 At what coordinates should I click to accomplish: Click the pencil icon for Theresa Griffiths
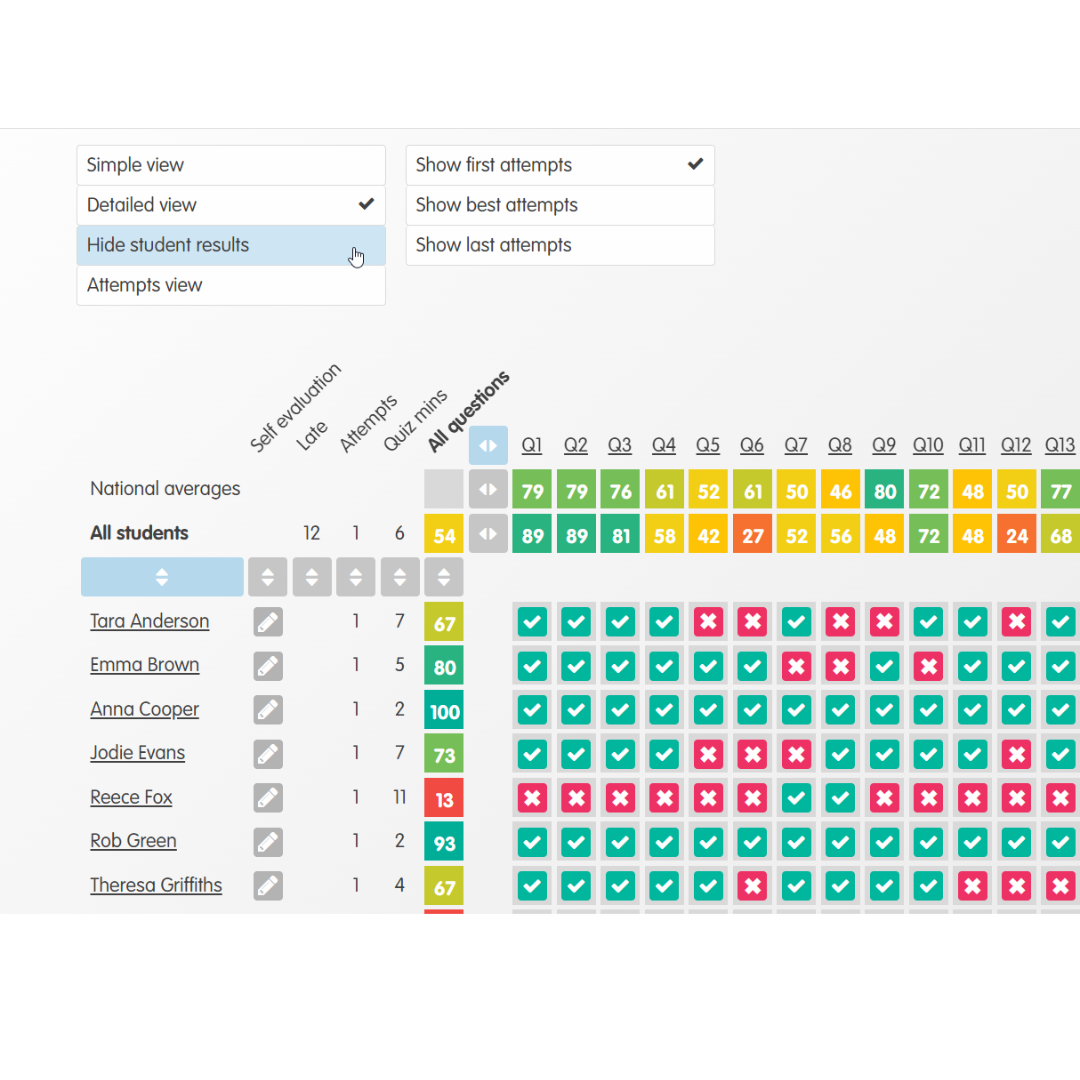click(267, 886)
